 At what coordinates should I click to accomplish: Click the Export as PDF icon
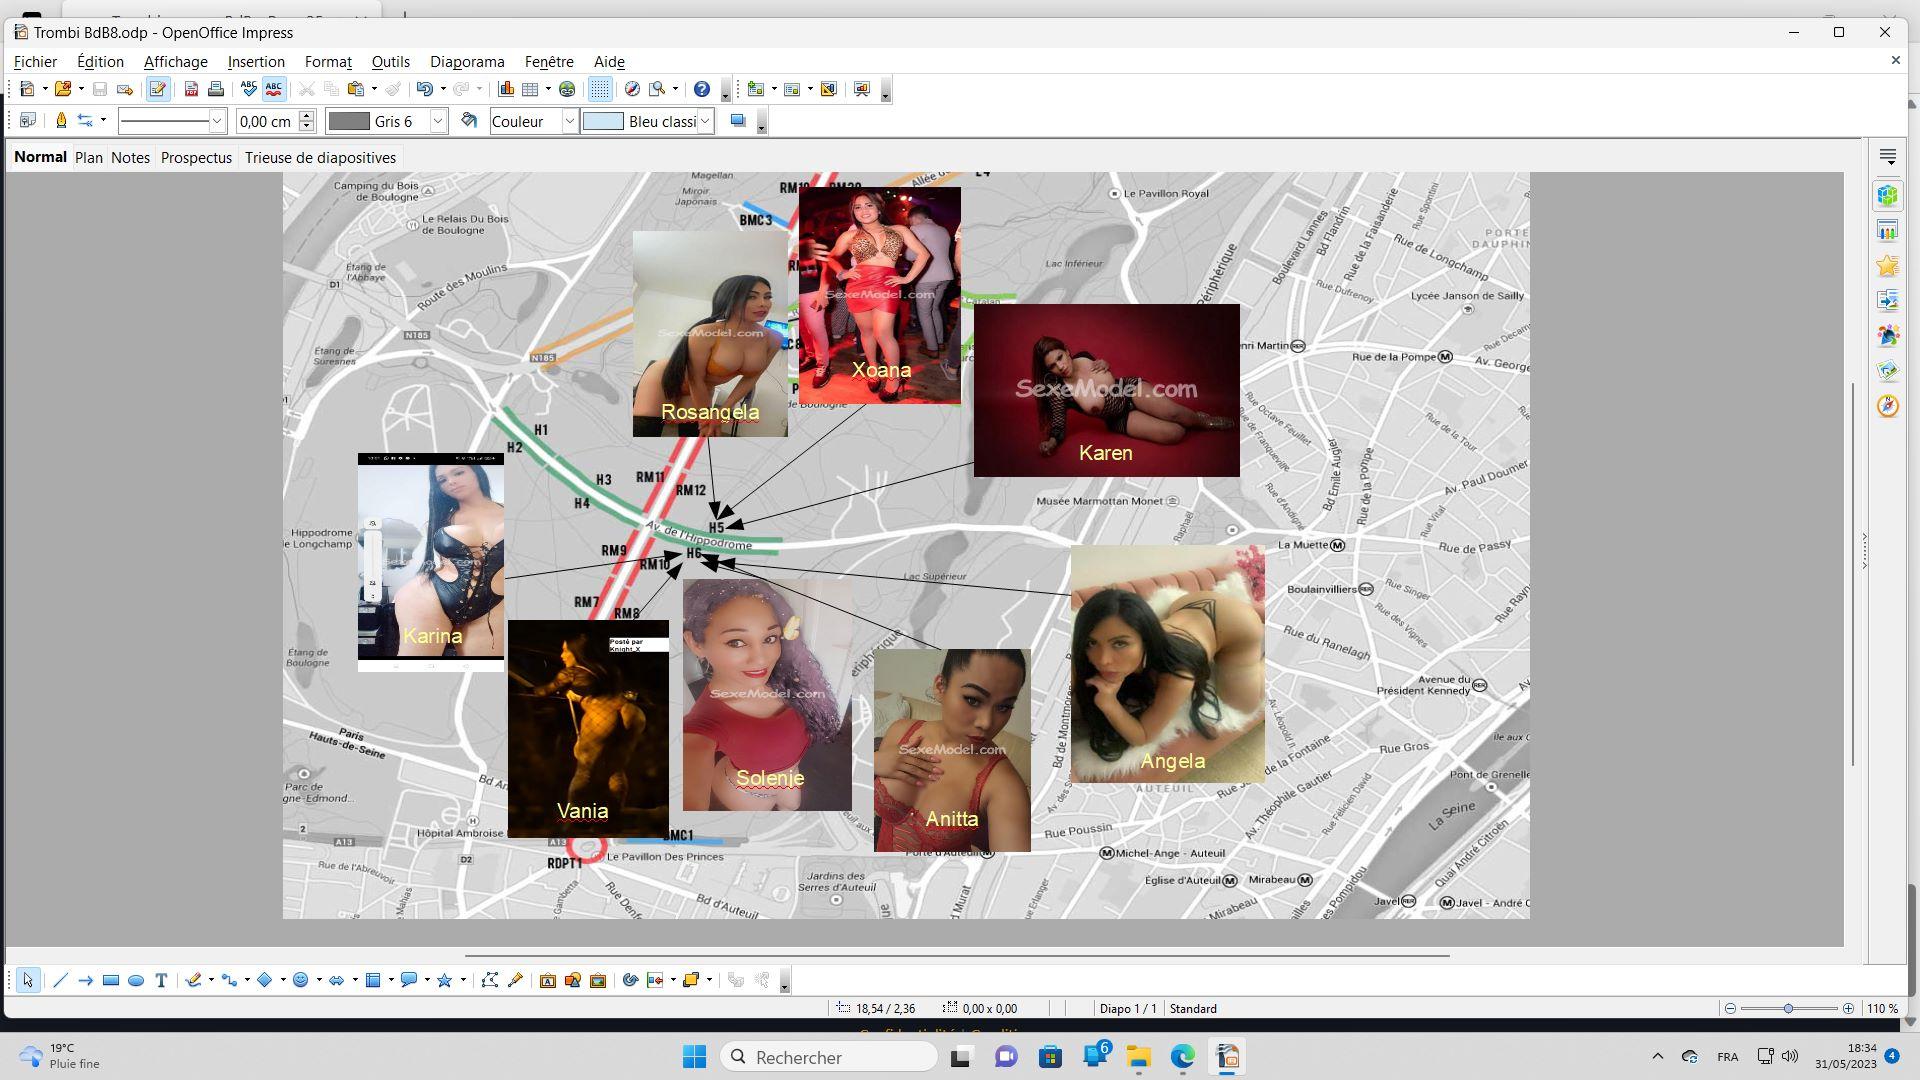click(x=191, y=89)
